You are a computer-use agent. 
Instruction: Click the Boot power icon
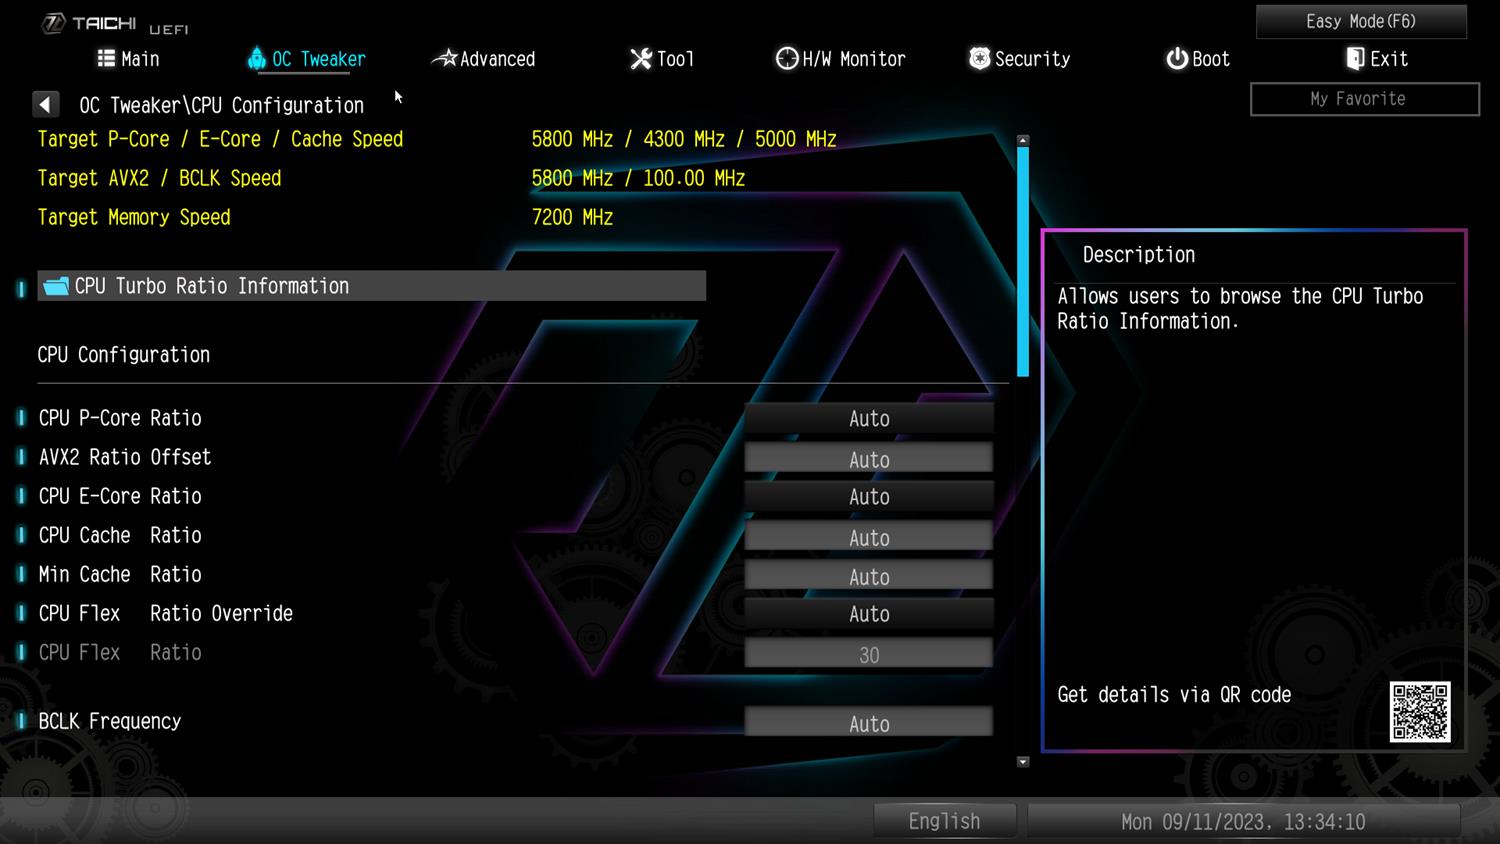point(1177,59)
